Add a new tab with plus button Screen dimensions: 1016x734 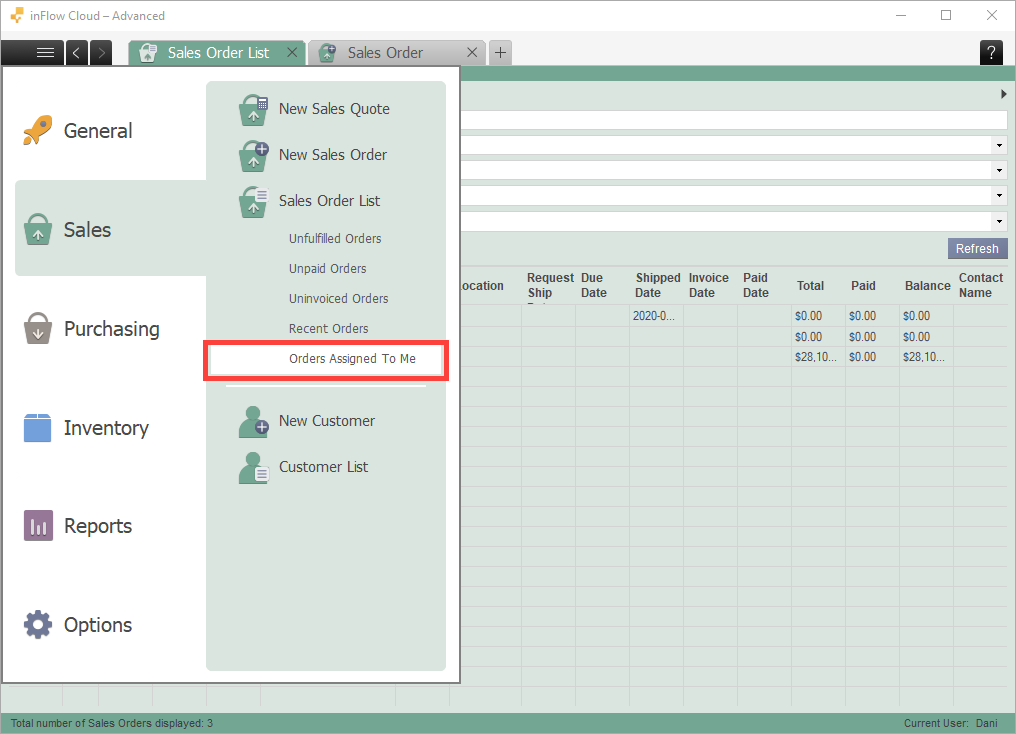pyautogui.click(x=500, y=52)
